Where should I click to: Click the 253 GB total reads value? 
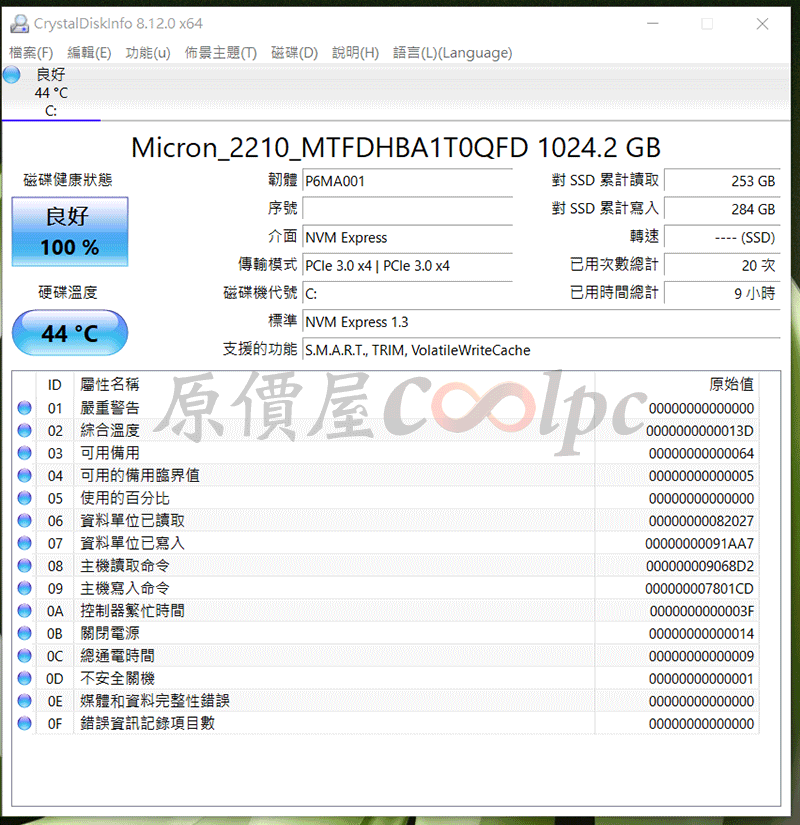(722, 181)
